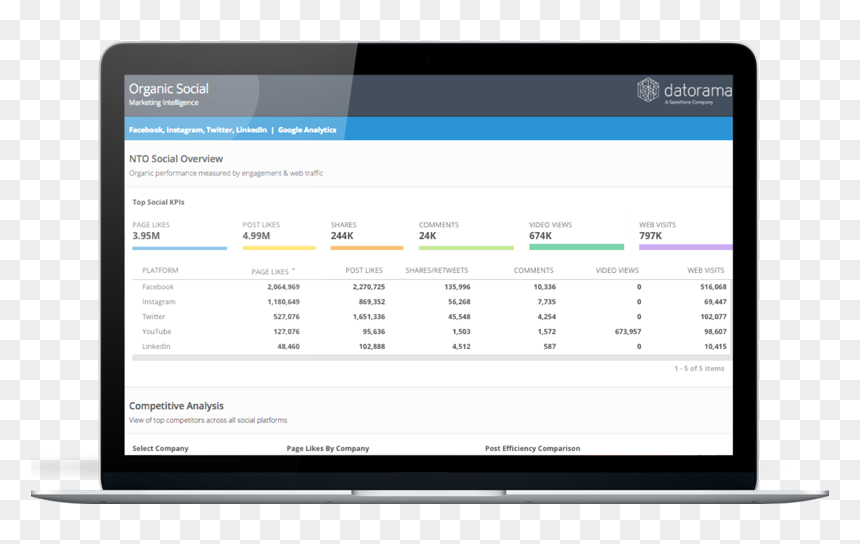
Task: Click the Web Visits column header
Action: pos(705,270)
